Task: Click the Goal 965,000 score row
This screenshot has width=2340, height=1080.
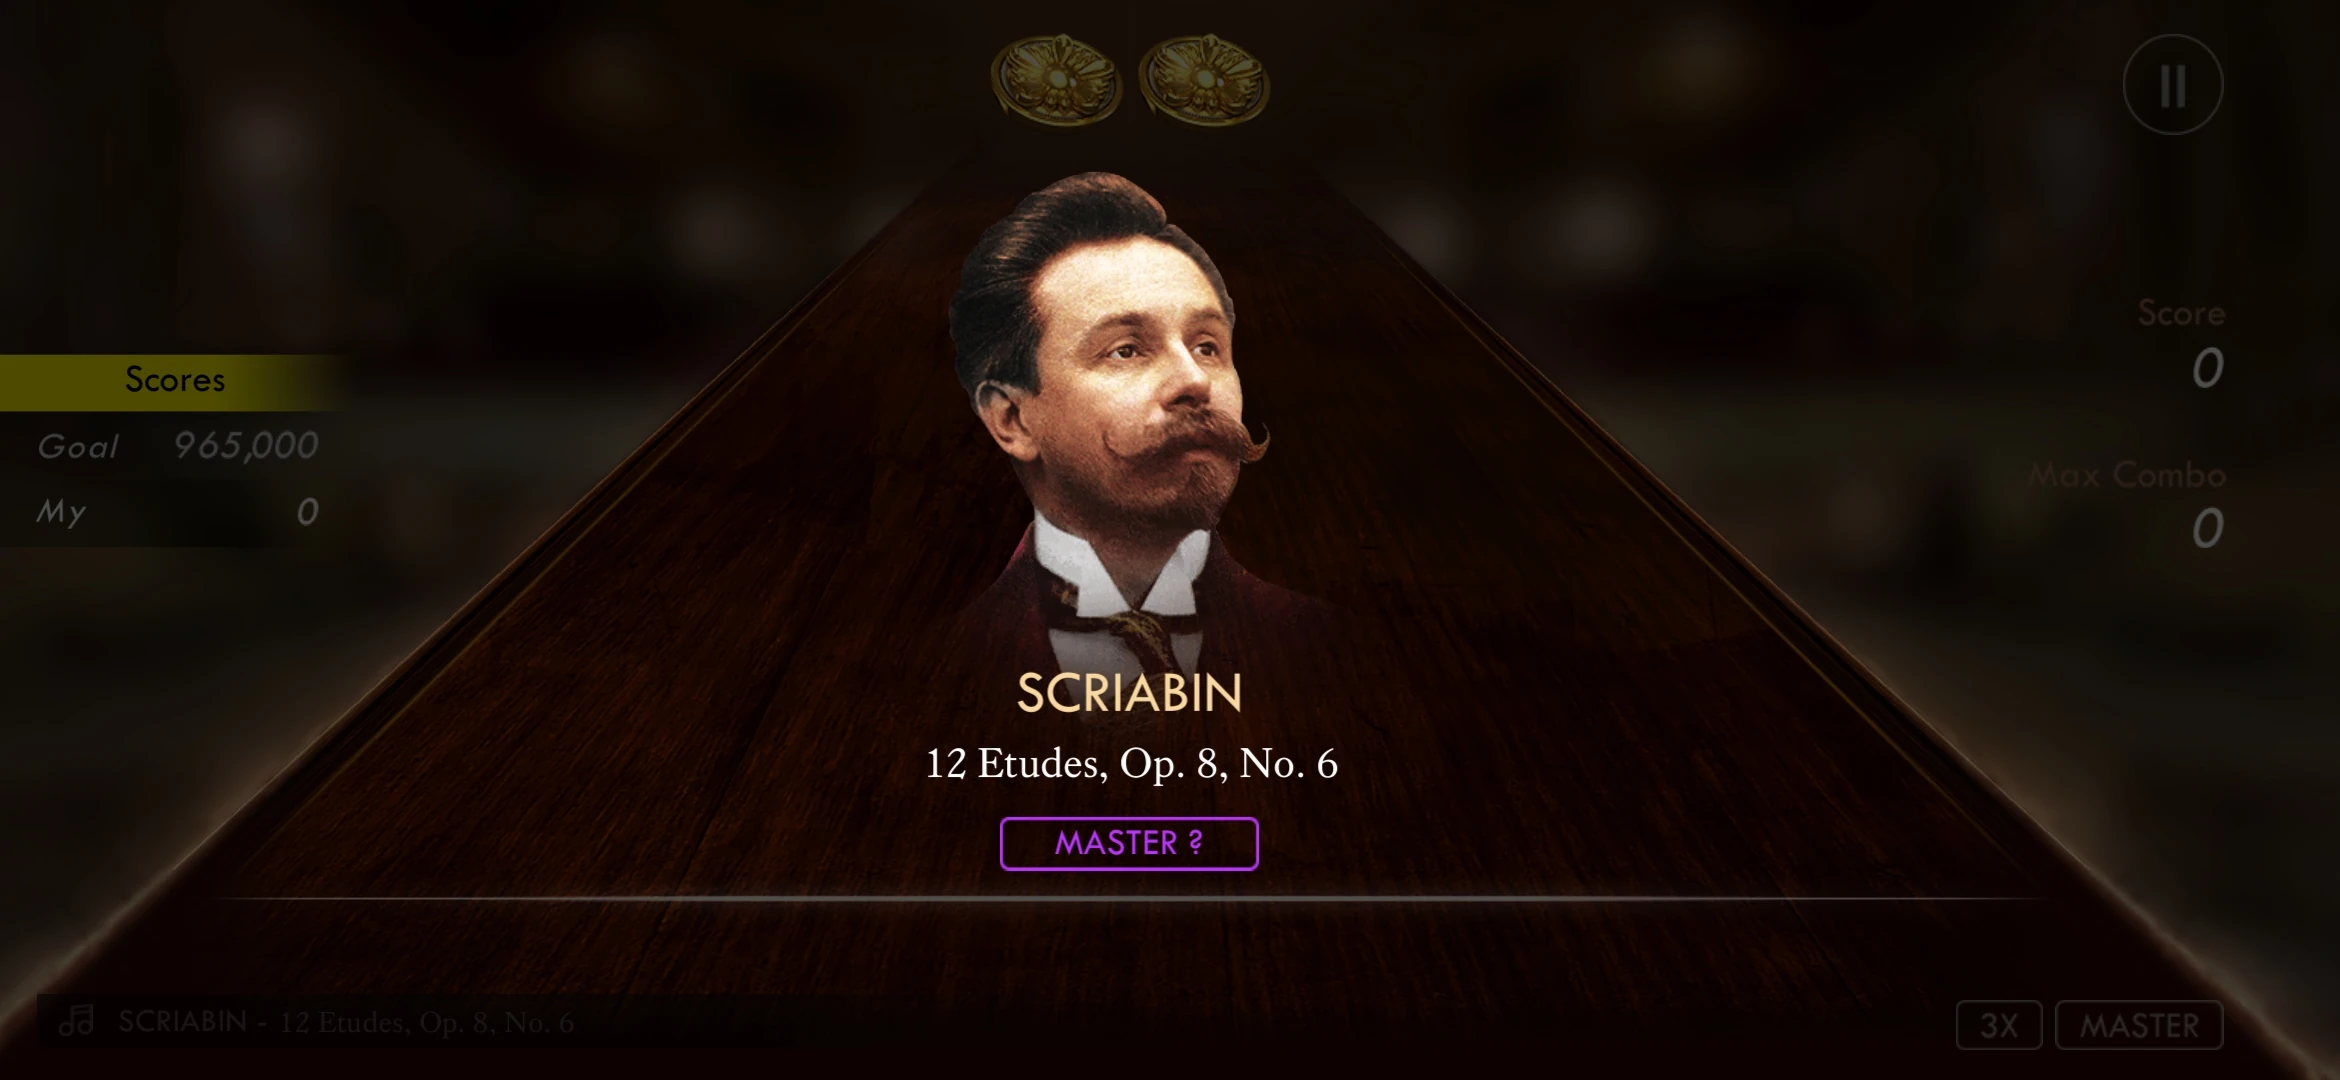Action: pos(177,445)
